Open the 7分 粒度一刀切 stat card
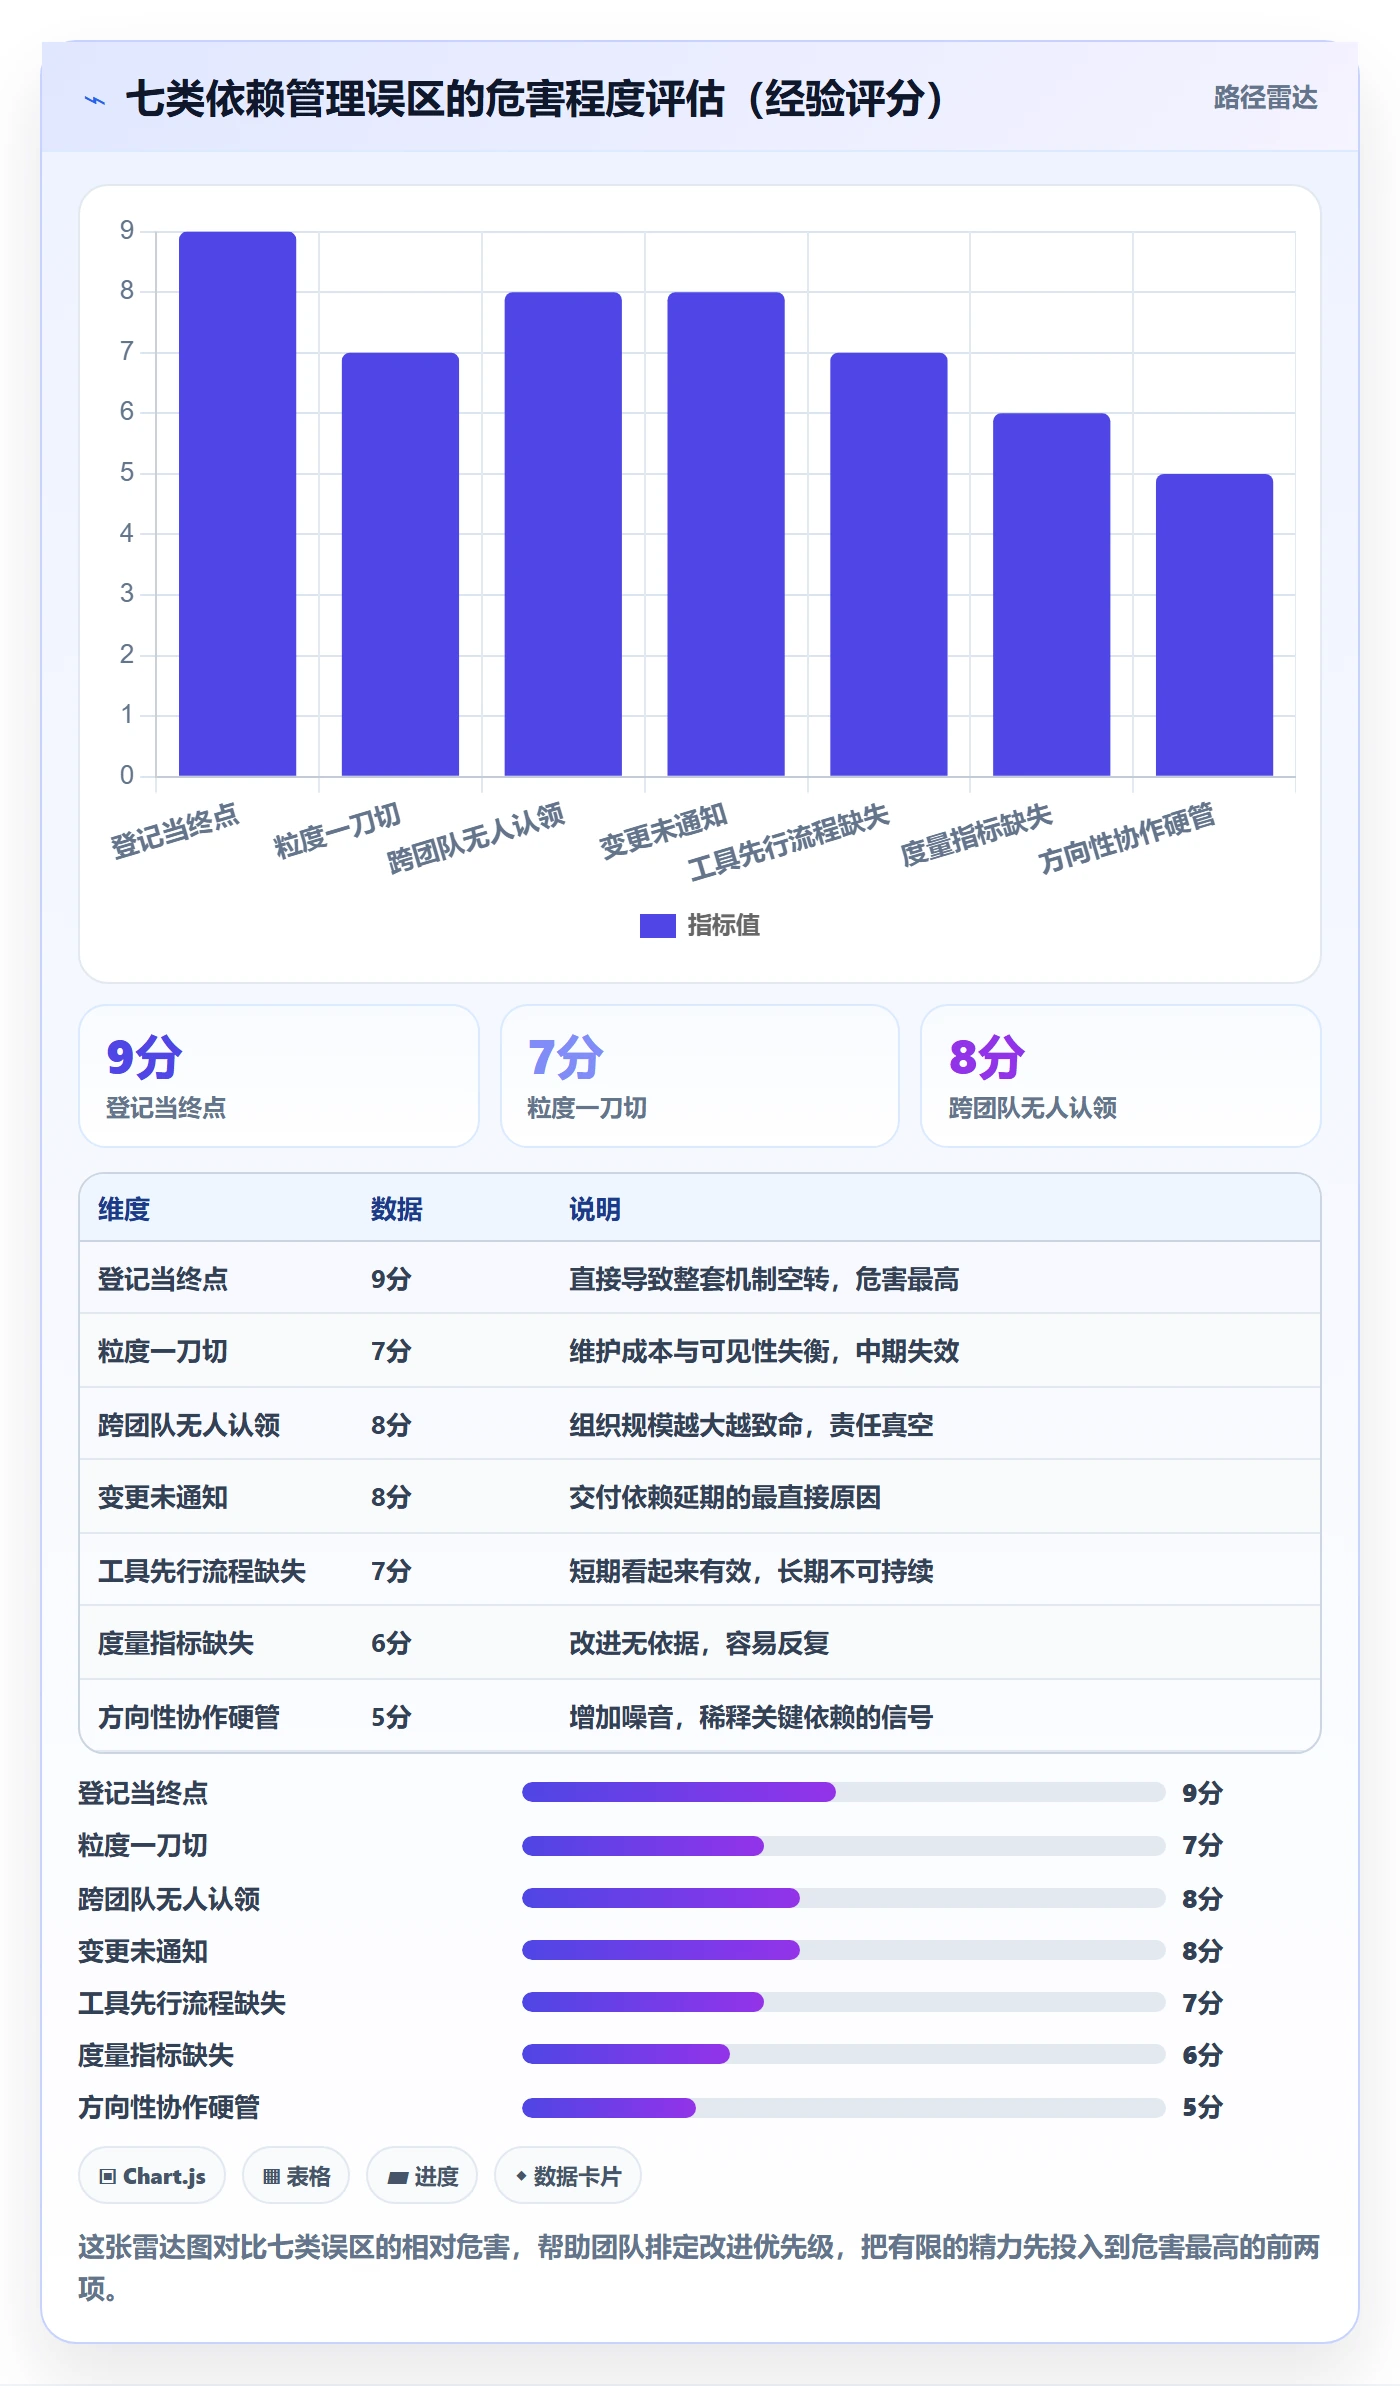Screen dimensions: 1400x2386 pos(700,1076)
